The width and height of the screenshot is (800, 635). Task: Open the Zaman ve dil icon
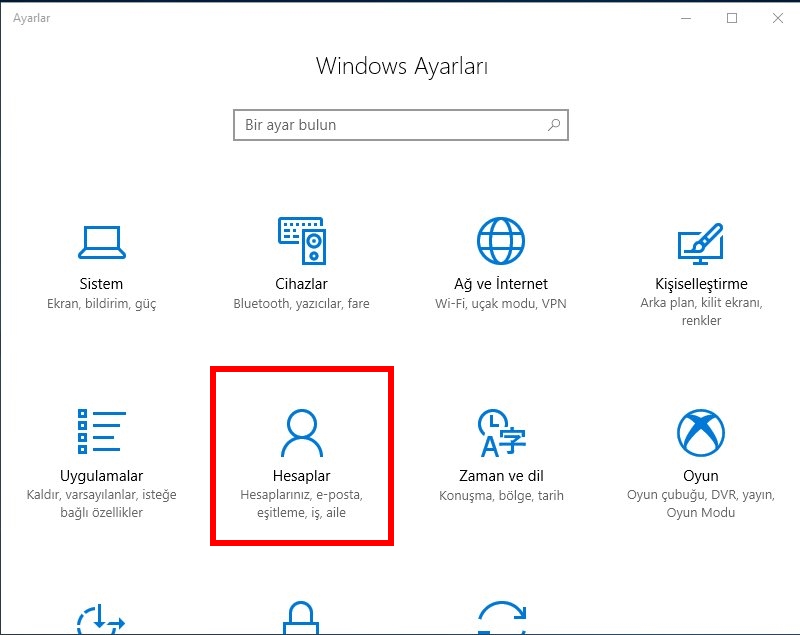502,433
